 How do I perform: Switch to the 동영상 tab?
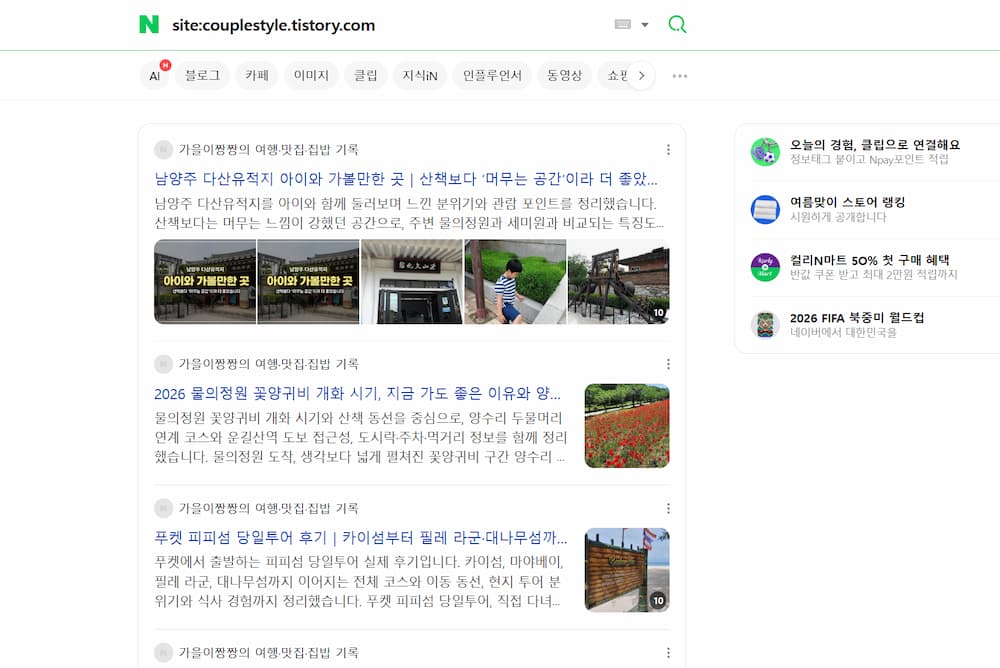click(x=564, y=75)
